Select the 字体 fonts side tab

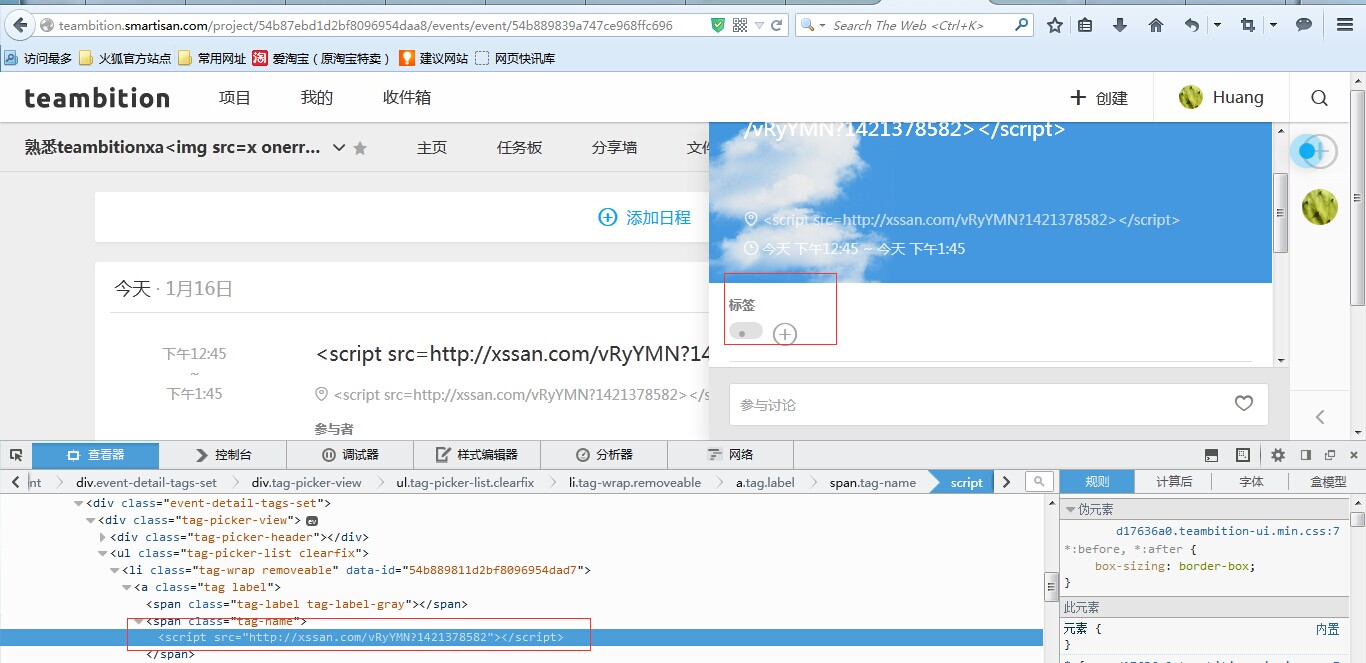click(x=1251, y=482)
